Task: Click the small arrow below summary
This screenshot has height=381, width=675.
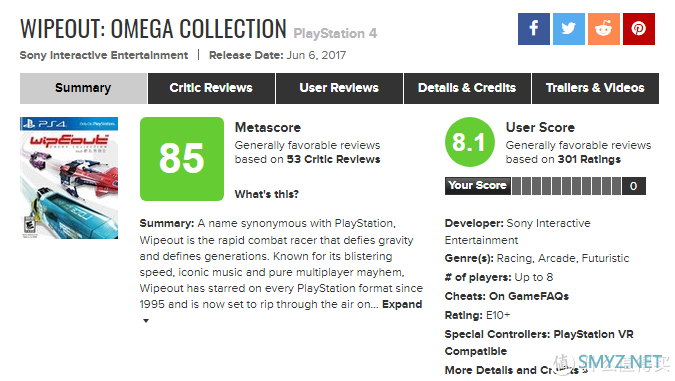Action: [x=146, y=321]
